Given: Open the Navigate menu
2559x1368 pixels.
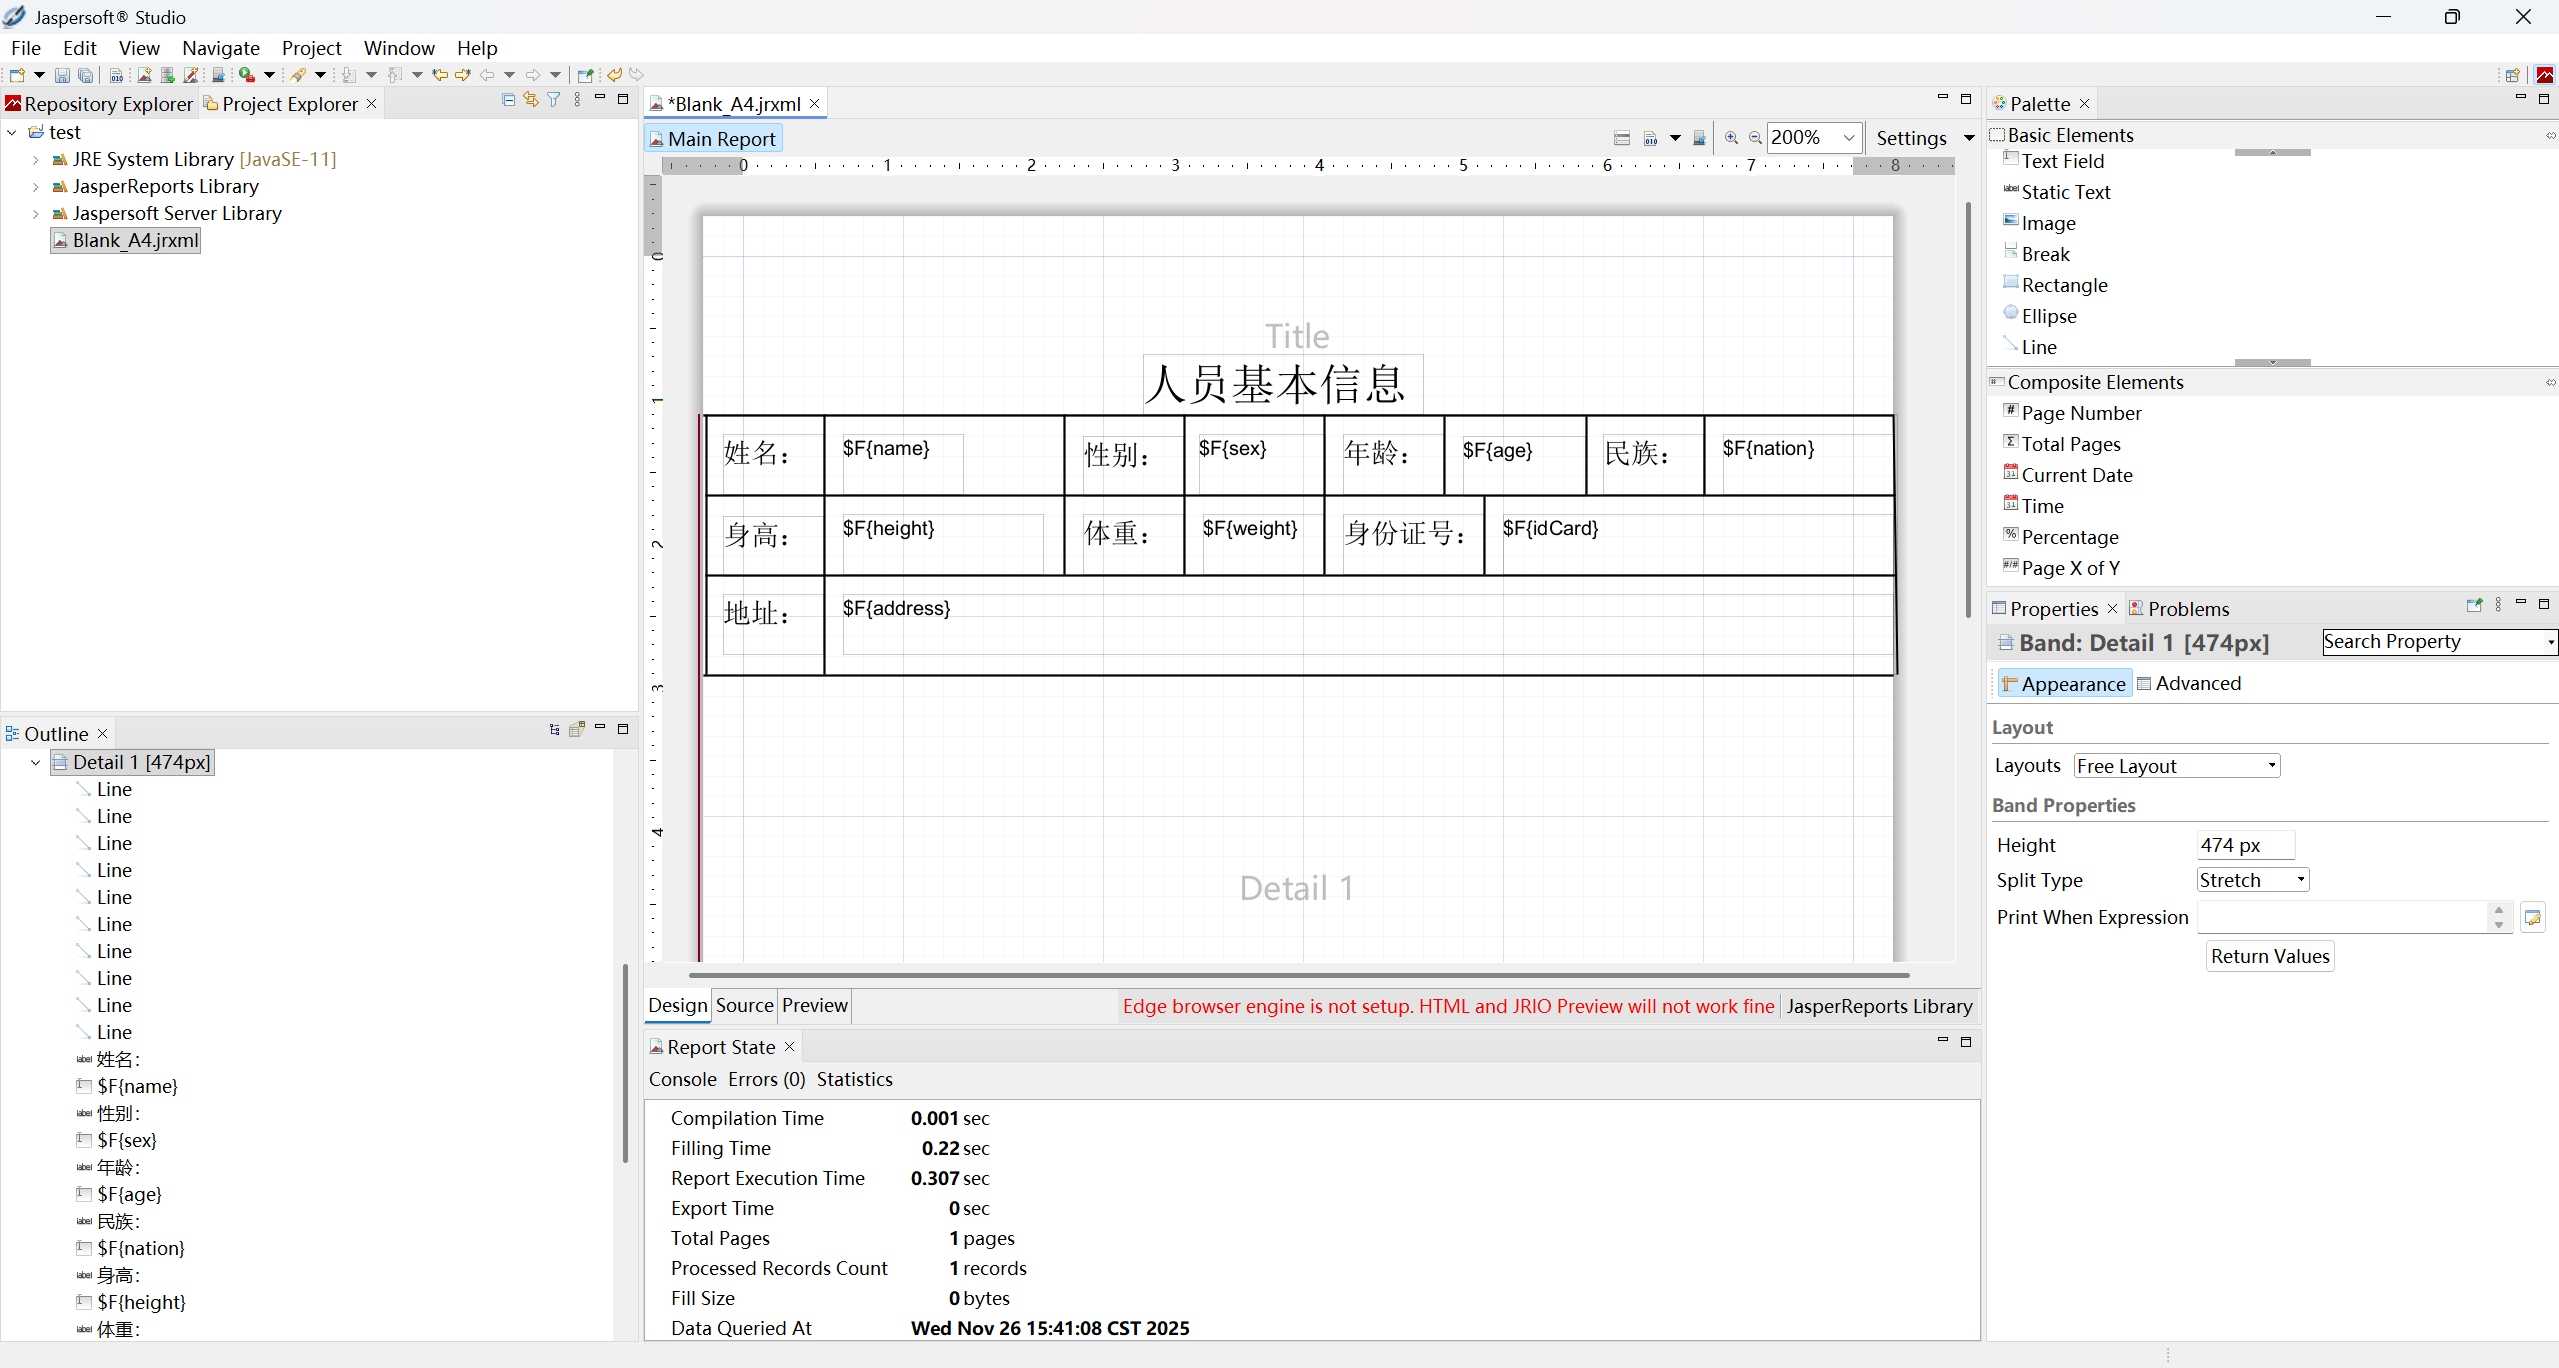Looking at the screenshot, I should click(x=220, y=48).
